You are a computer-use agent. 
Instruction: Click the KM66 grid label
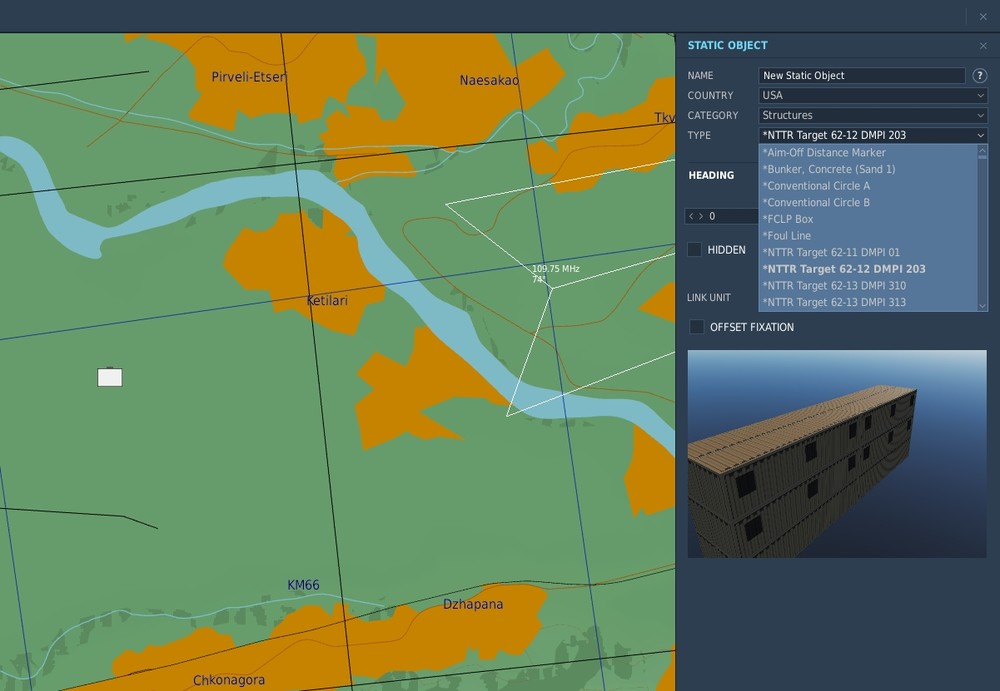click(303, 585)
